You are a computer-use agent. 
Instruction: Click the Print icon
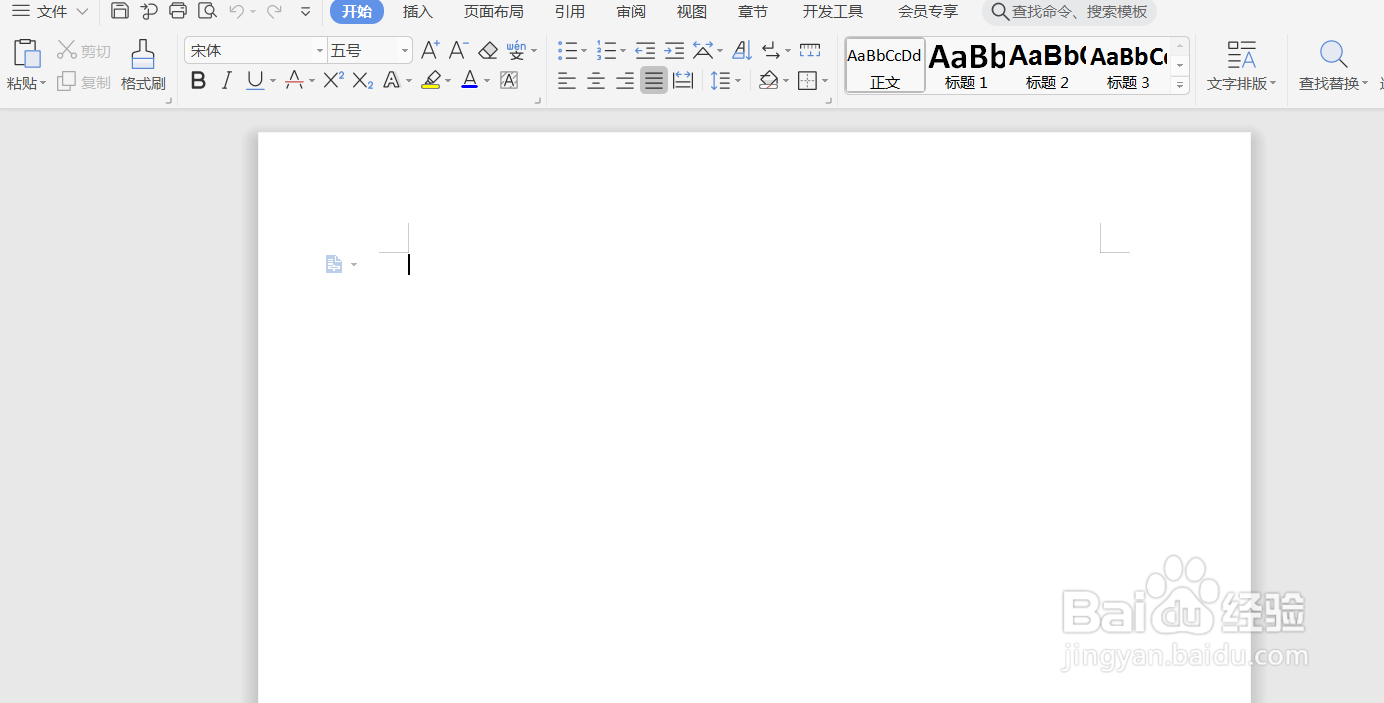178,11
